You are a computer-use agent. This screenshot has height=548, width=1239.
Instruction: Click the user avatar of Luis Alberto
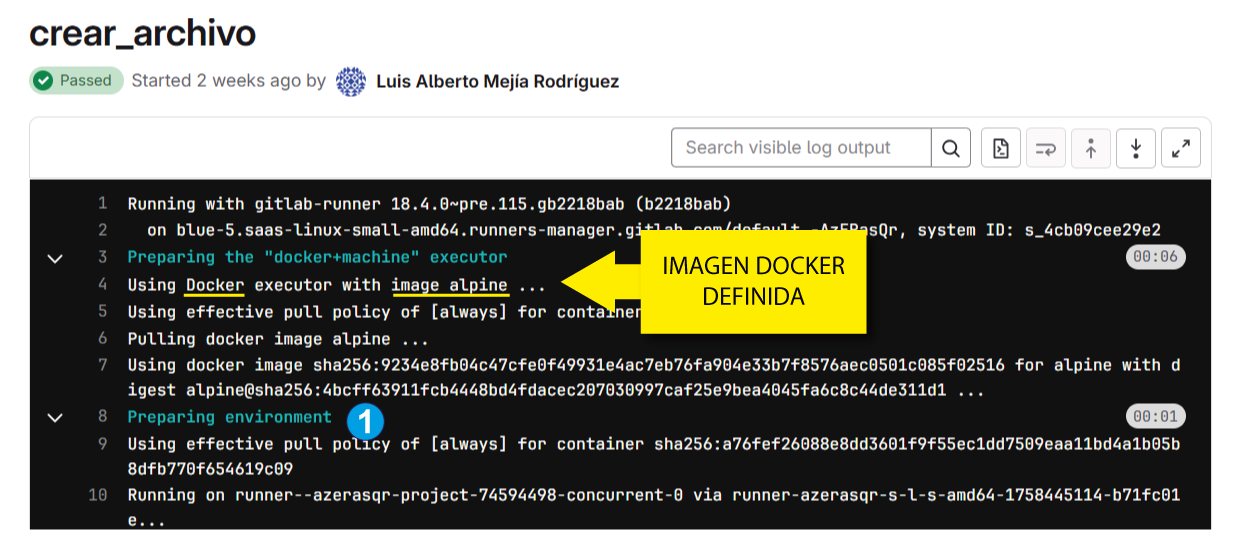pyautogui.click(x=351, y=81)
